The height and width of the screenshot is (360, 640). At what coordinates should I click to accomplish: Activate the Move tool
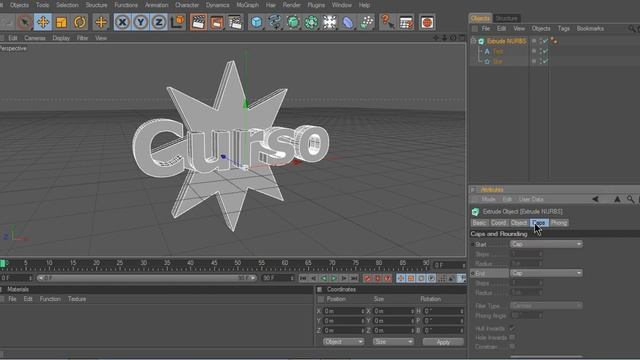pos(43,22)
